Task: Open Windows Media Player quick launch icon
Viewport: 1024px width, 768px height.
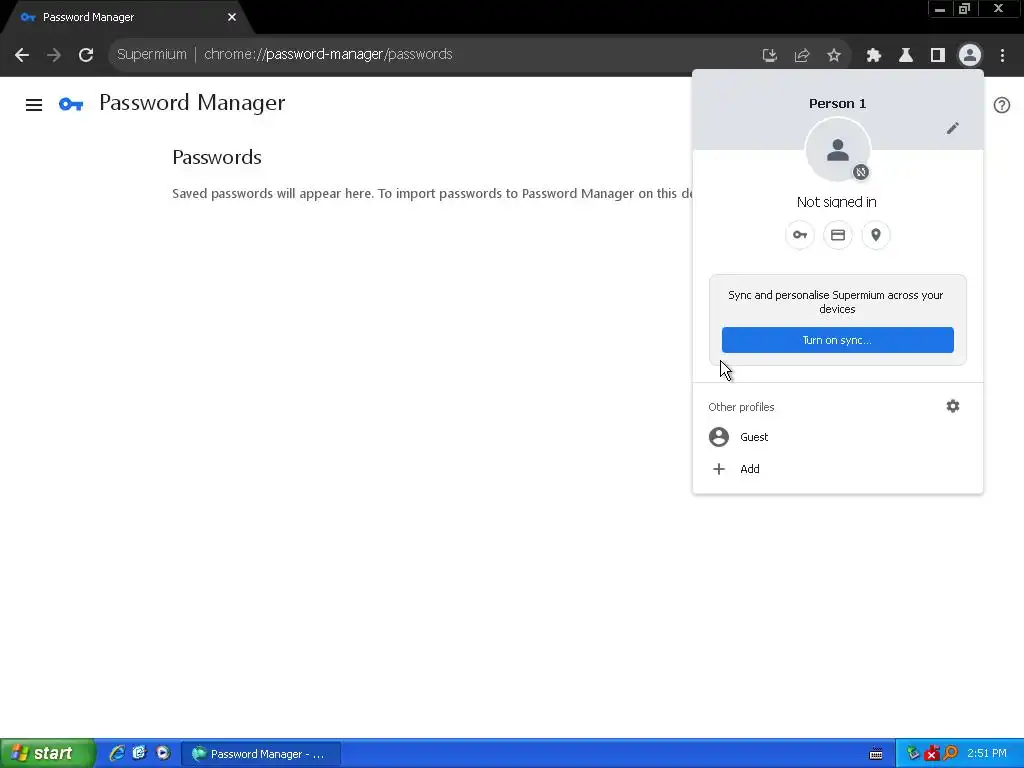Action: pos(163,754)
